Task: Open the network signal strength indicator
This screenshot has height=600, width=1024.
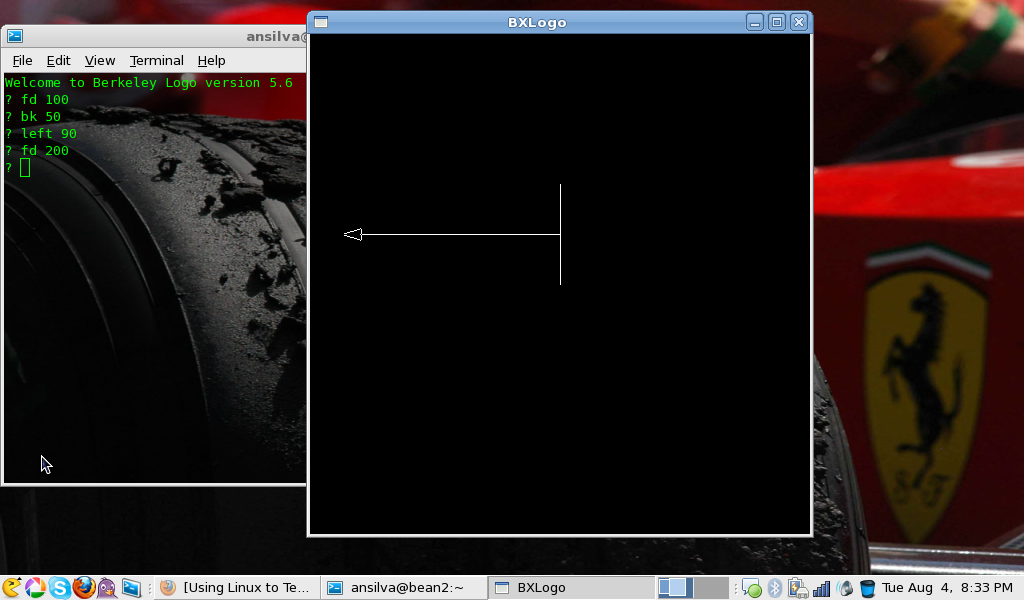Action: 821,588
